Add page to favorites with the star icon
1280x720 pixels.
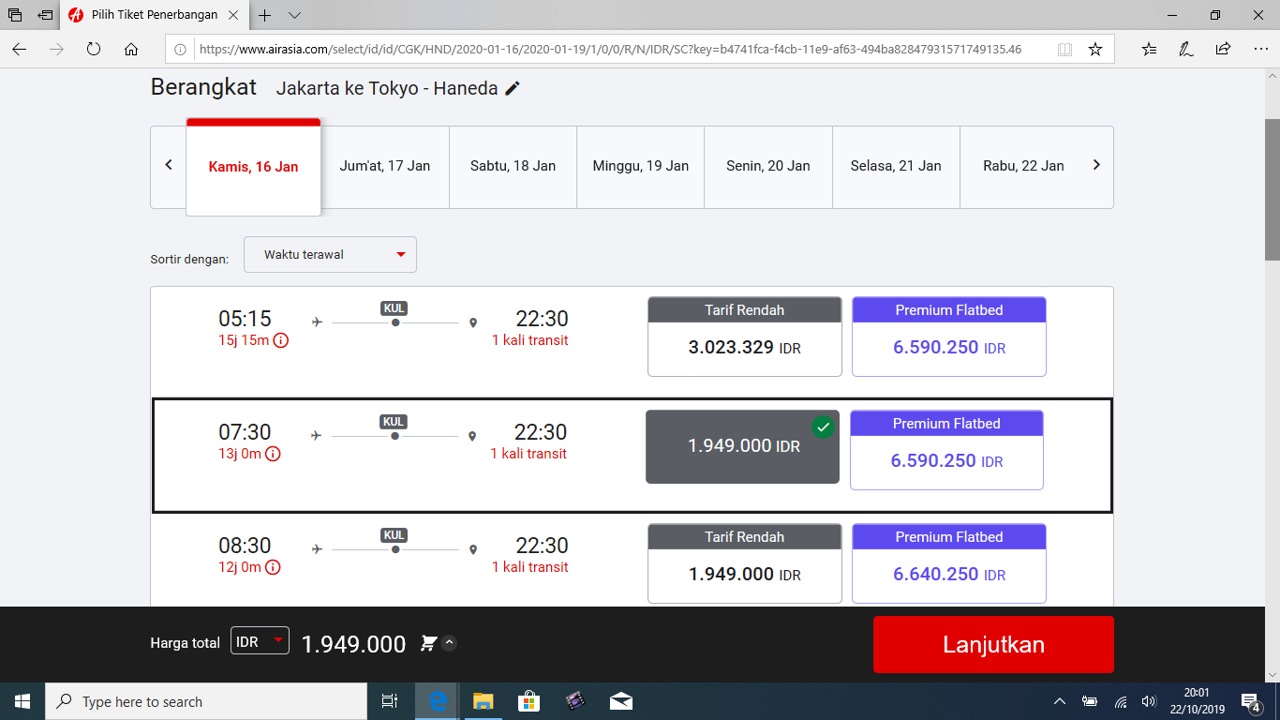point(1095,49)
